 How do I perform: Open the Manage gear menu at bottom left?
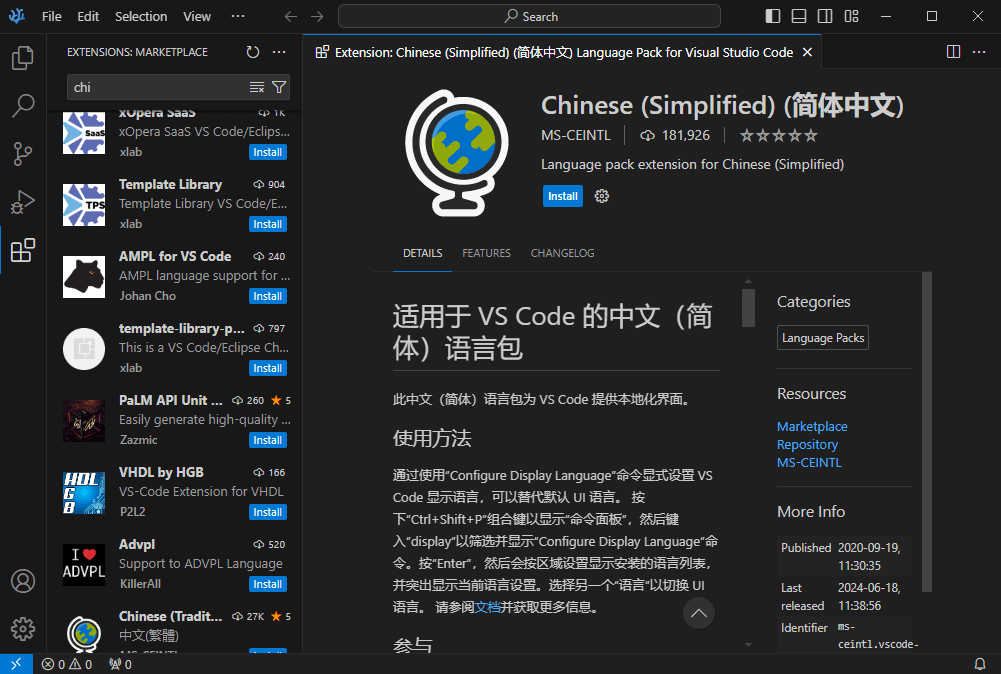(x=22, y=629)
